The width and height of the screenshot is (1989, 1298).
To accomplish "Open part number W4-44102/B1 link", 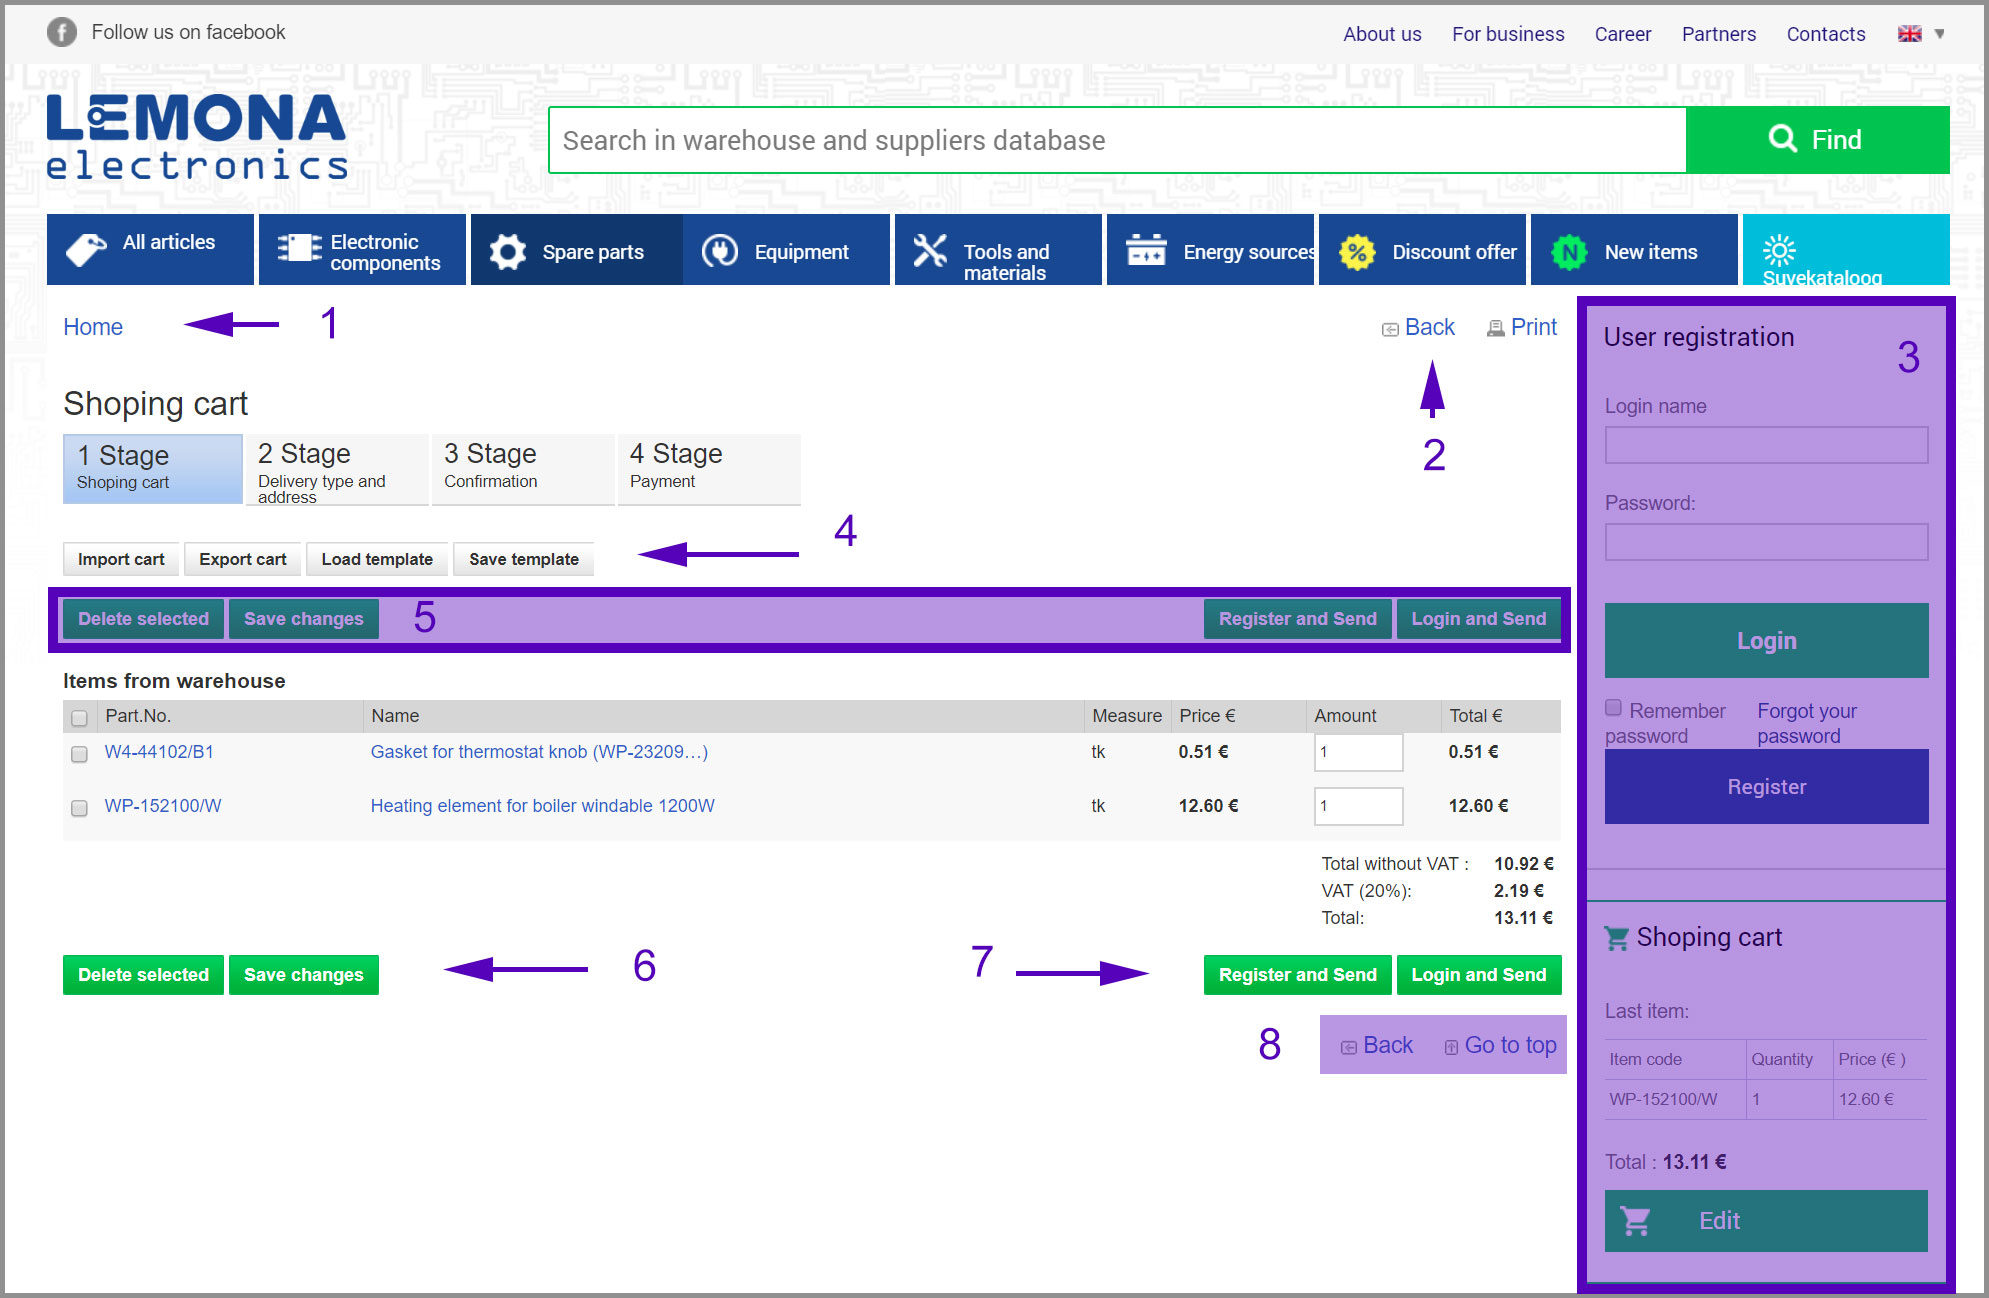I will [x=159, y=752].
